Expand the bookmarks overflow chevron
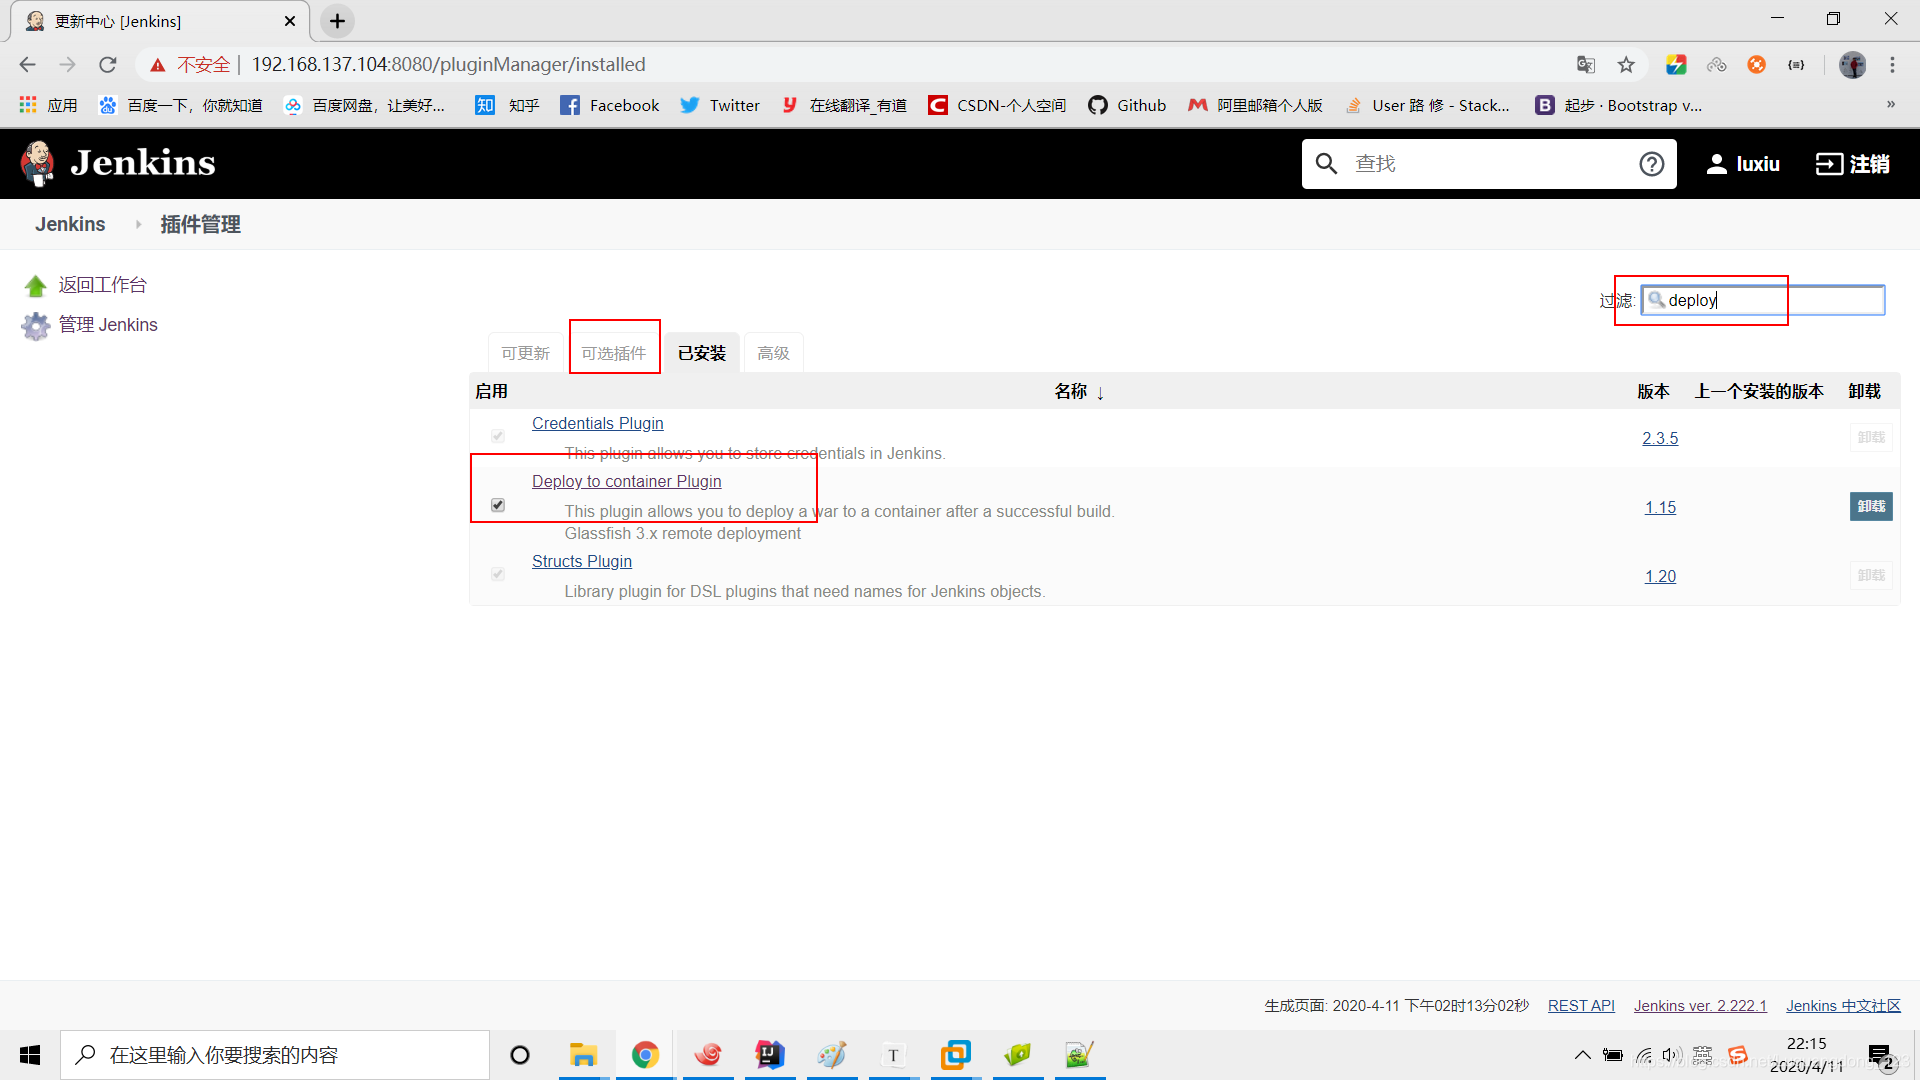 click(x=1890, y=105)
